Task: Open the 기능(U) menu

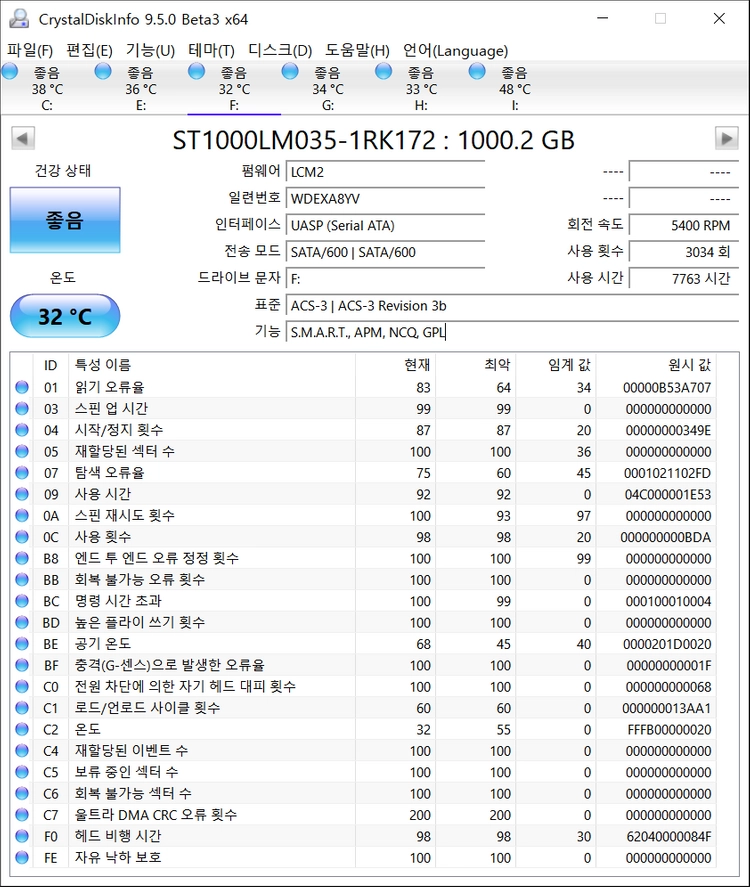Action: point(150,50)
